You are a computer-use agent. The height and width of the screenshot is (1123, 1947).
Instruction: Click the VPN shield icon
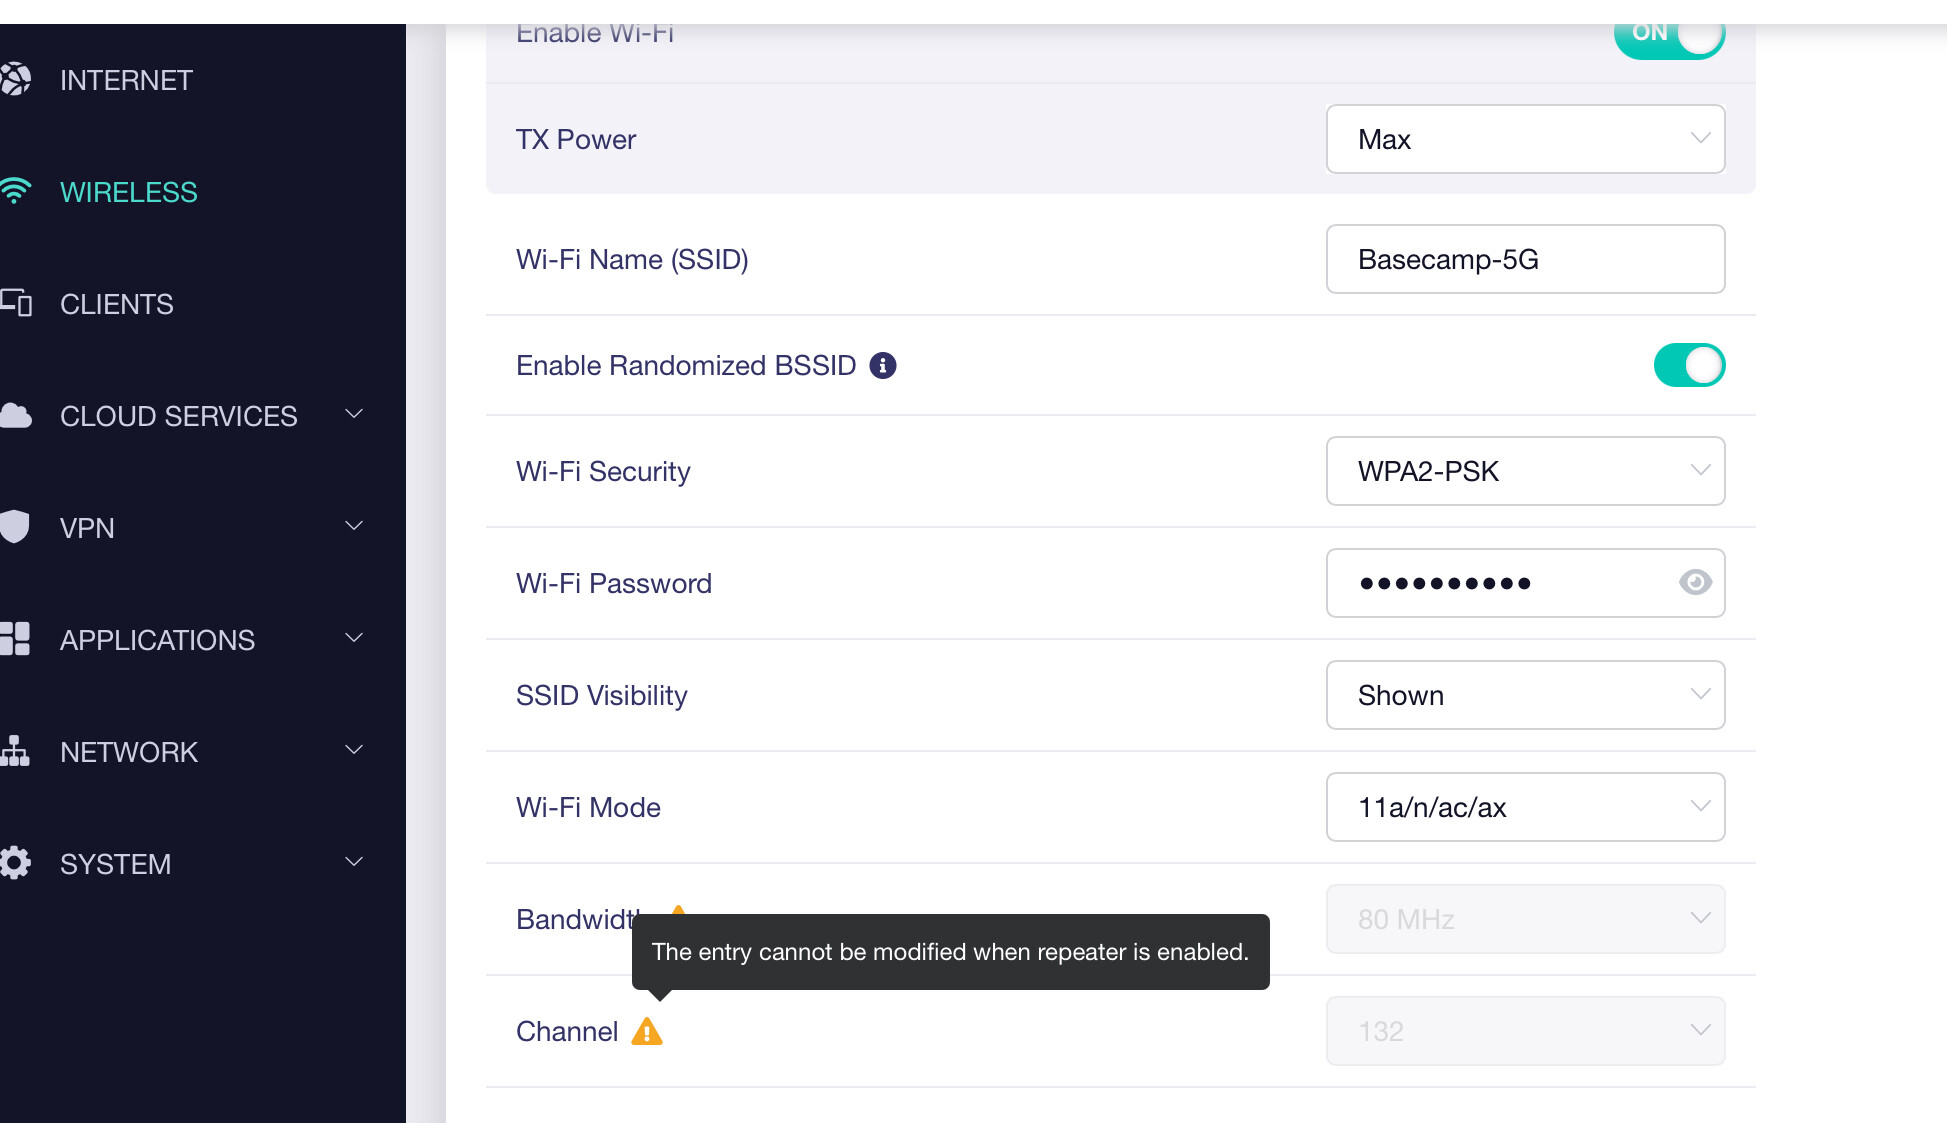16,527
